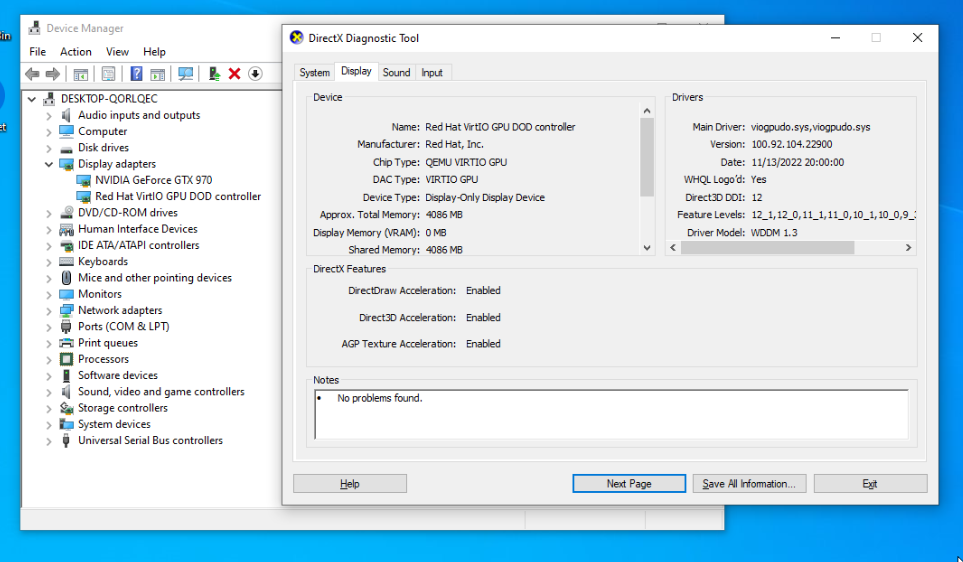Click Device panel scrollbar down arrow
963x562 pixels.
coord(646,247)
